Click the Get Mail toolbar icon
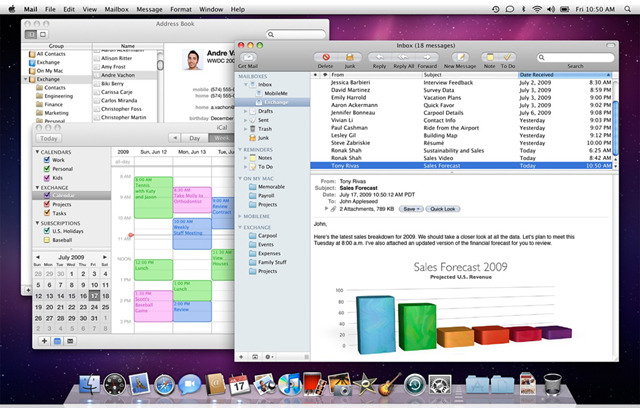640x408 pixels. click(248, 58)
